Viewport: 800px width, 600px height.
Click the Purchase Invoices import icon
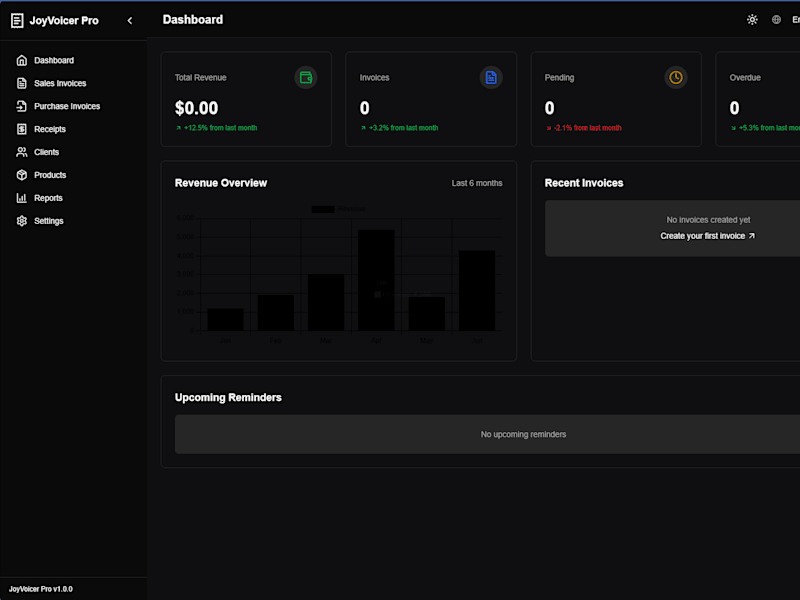21,106
